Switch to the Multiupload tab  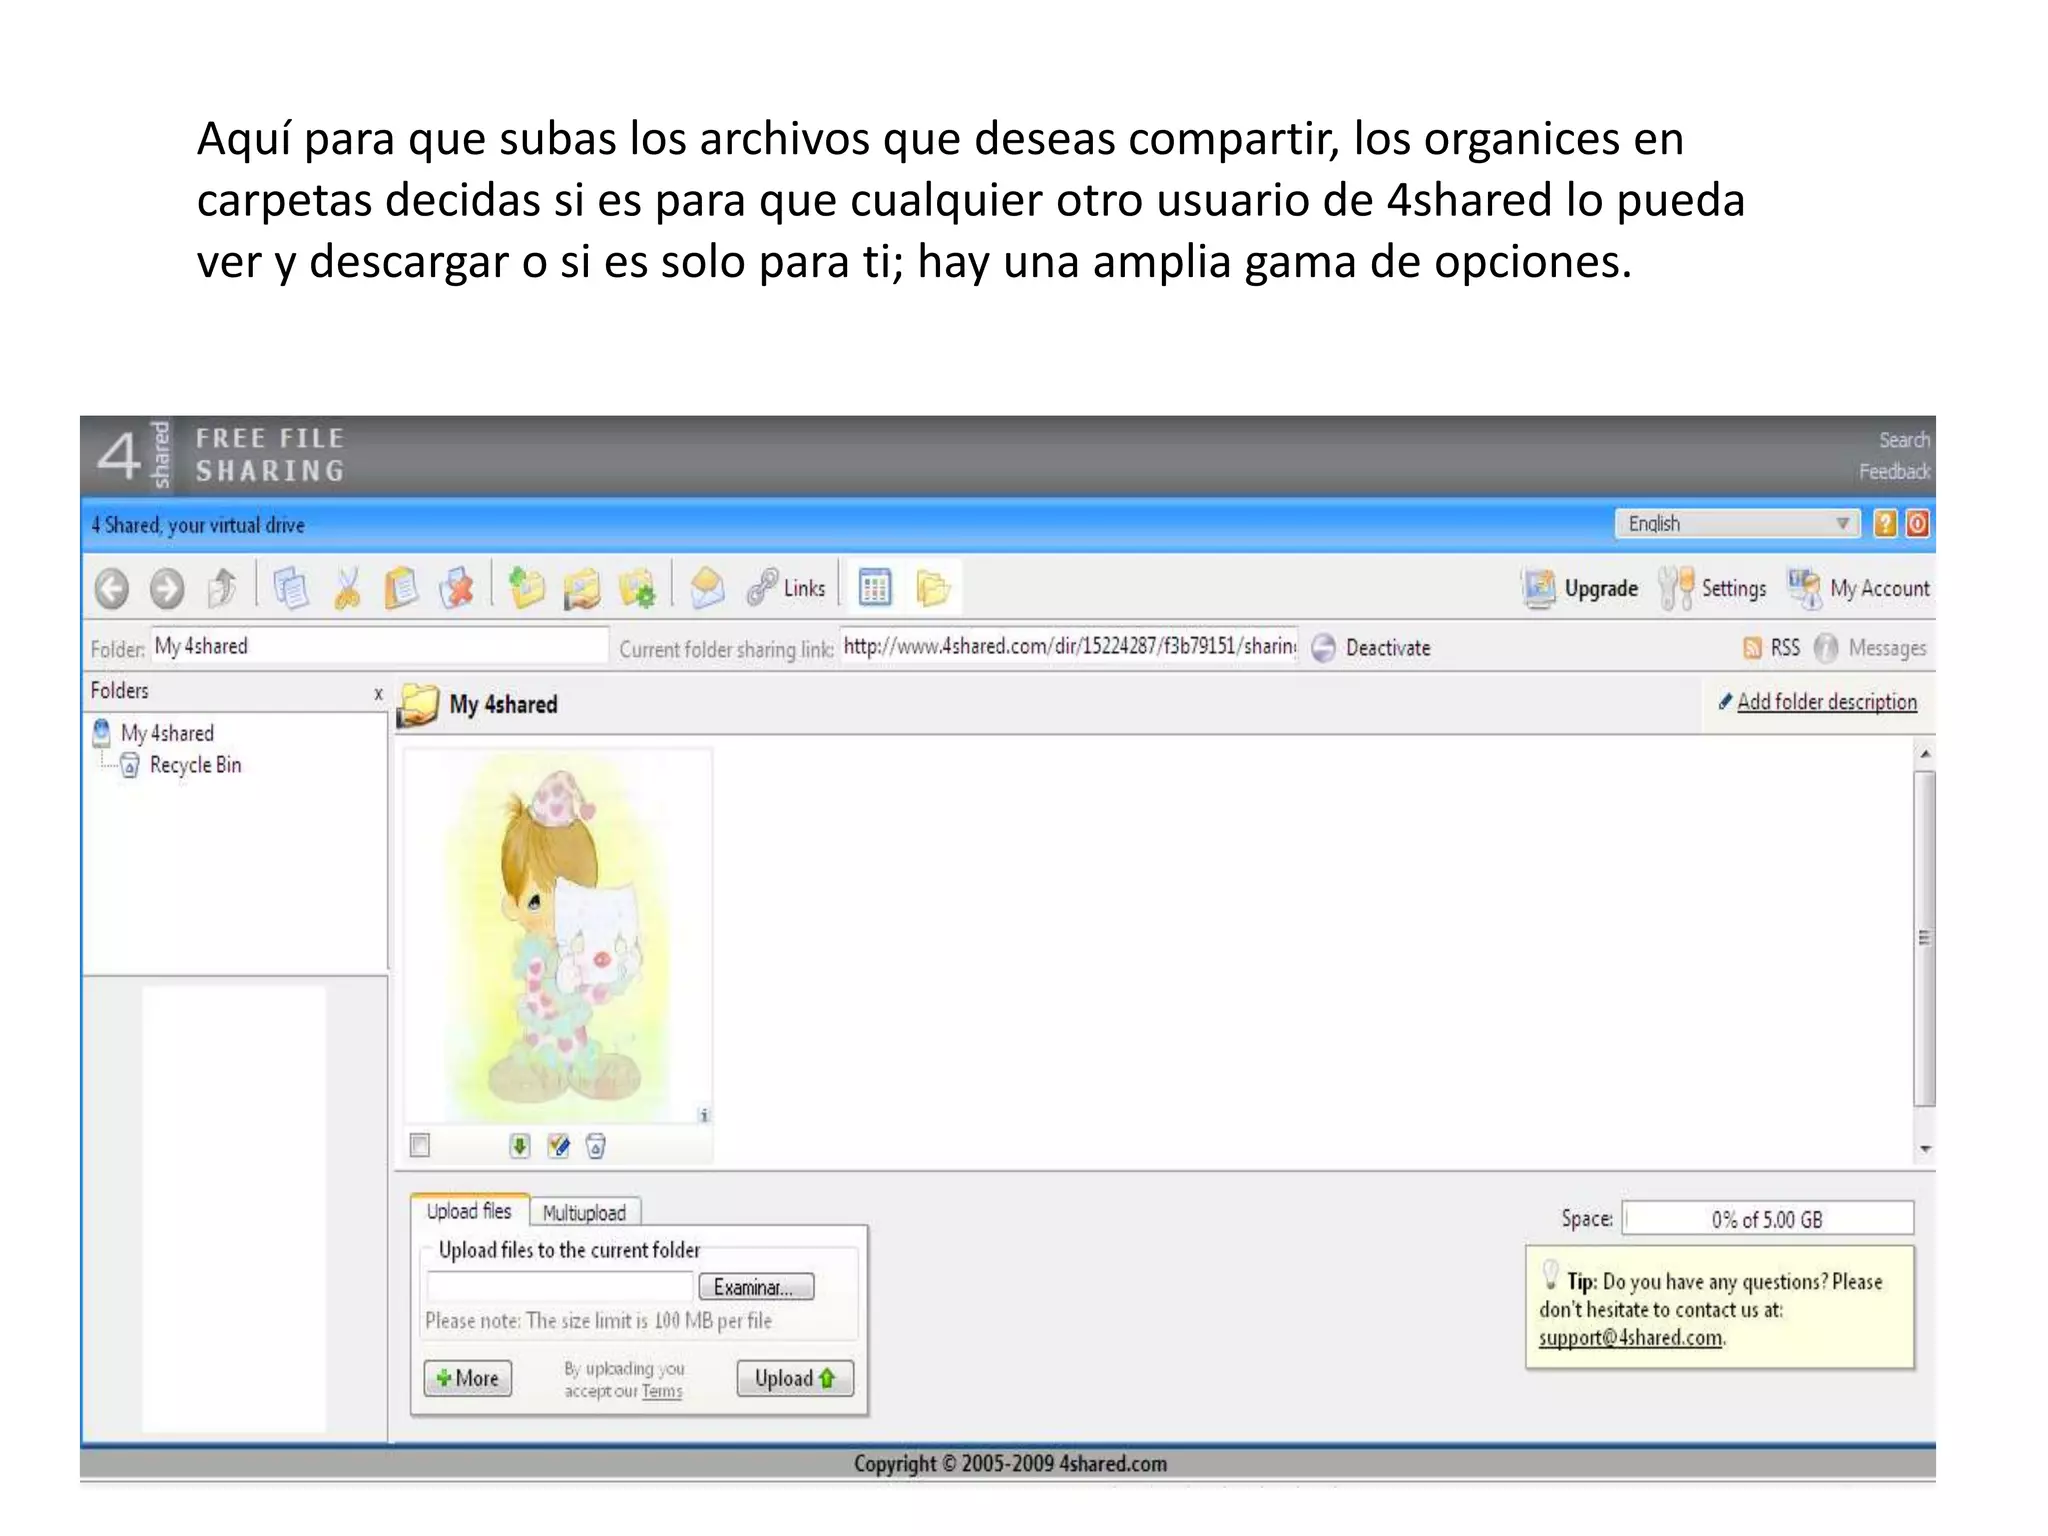click(x=585, y=1213)
